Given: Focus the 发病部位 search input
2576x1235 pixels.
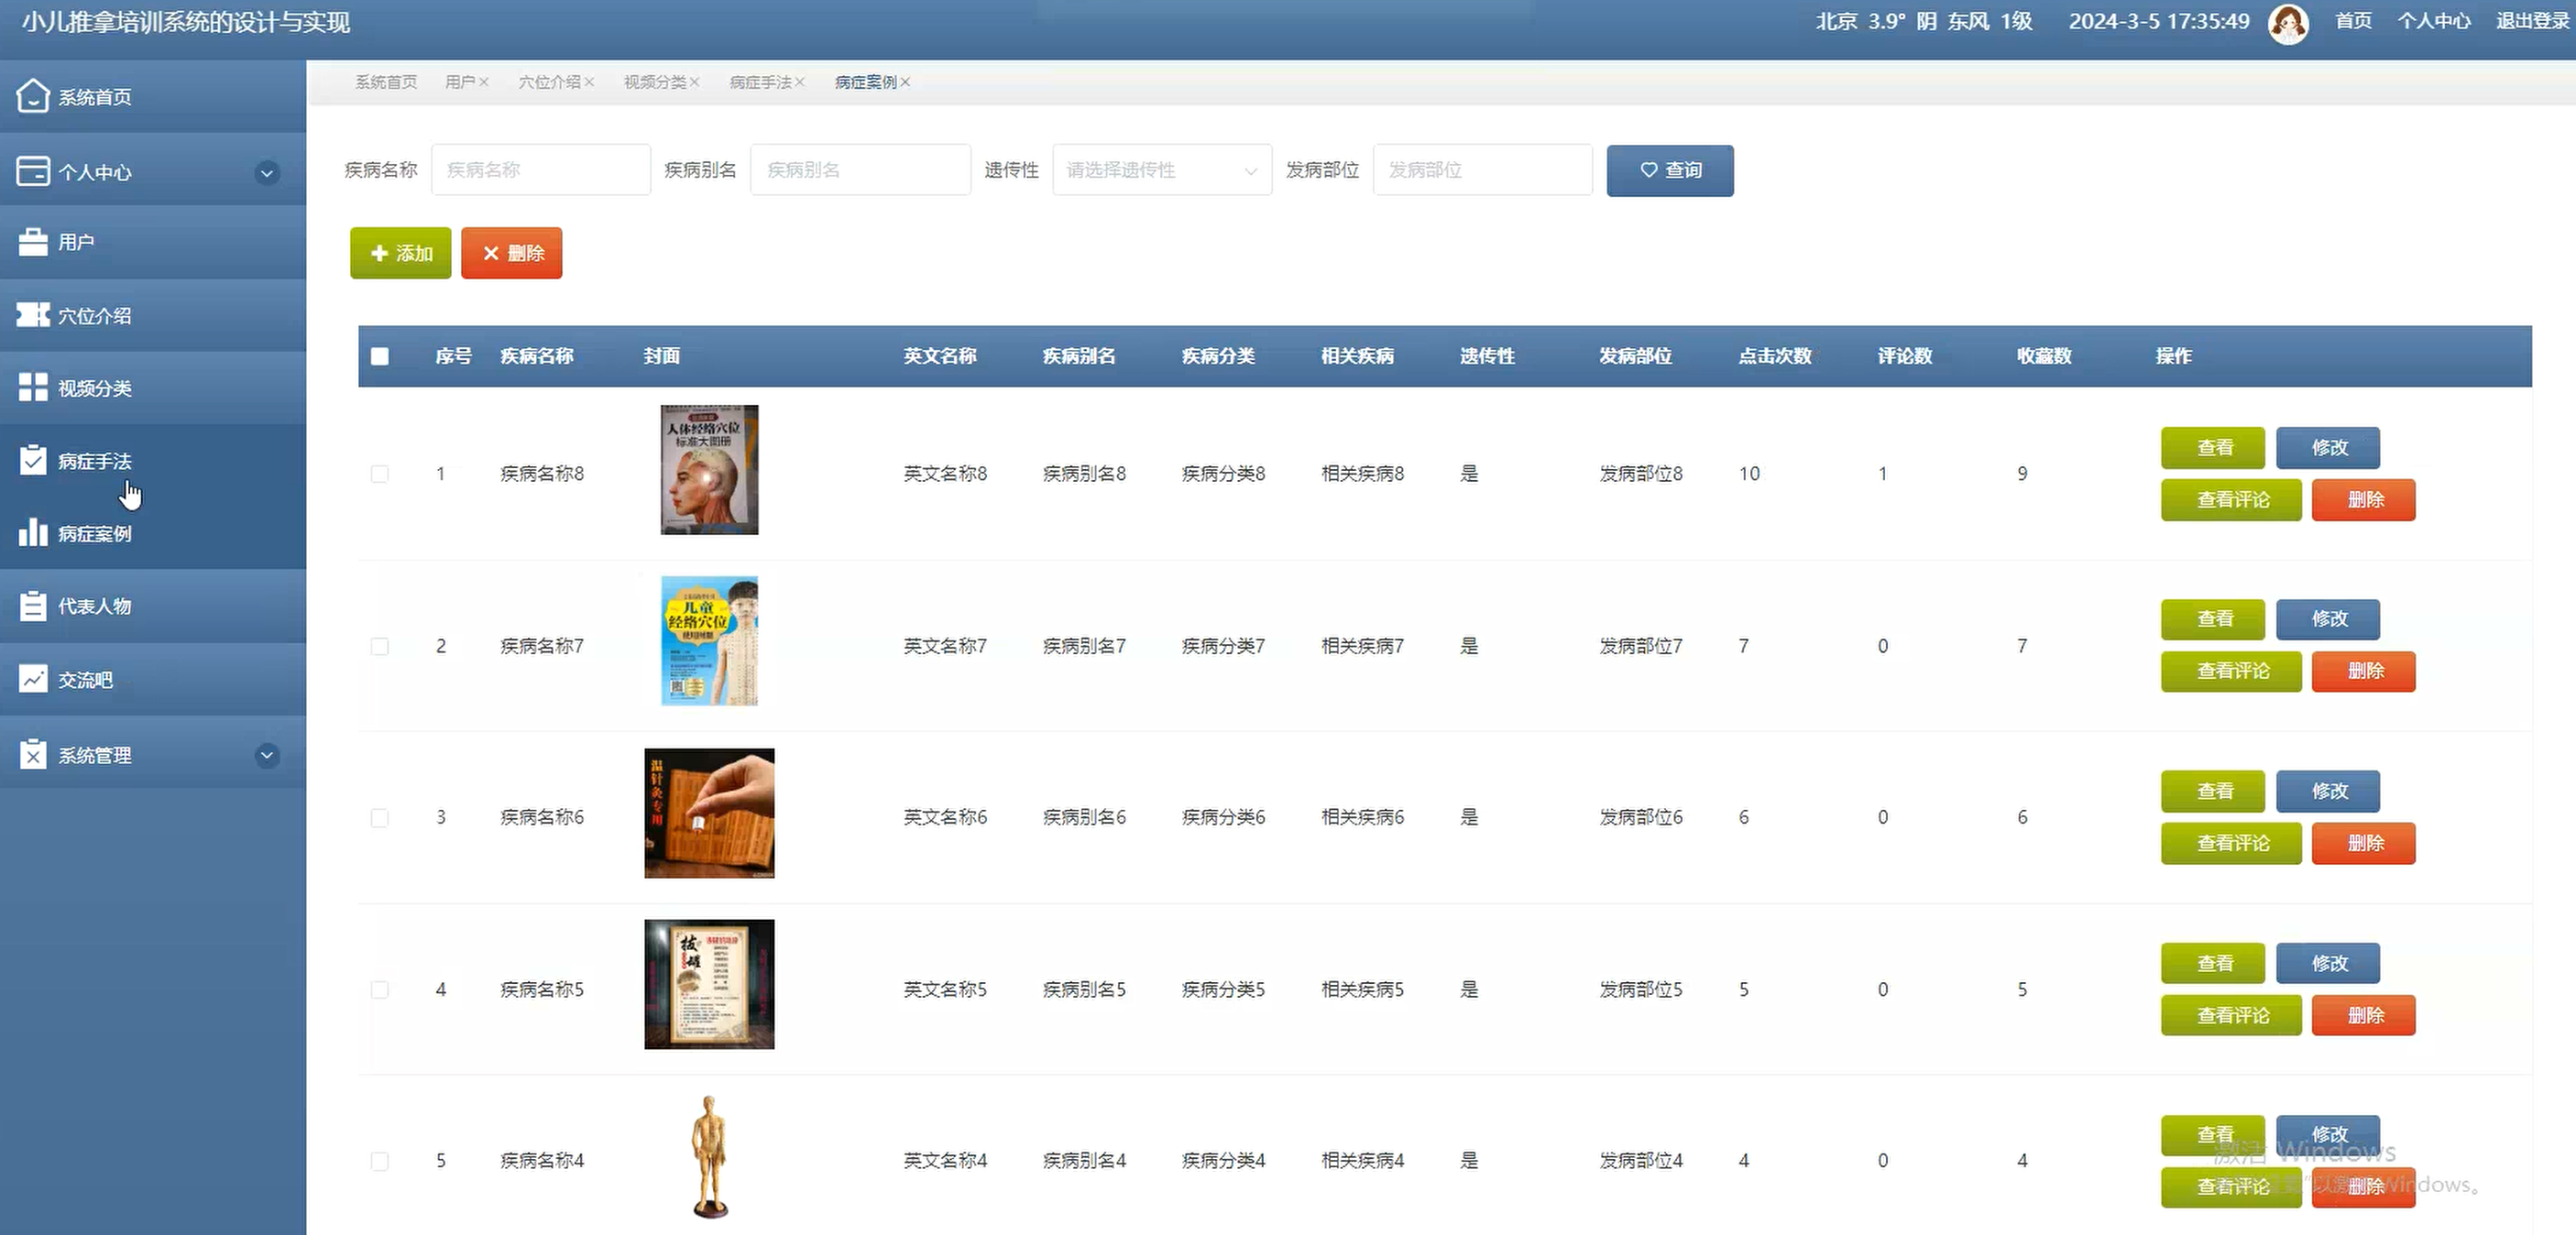Looking at the screenshot, I should pos(1482,170).
